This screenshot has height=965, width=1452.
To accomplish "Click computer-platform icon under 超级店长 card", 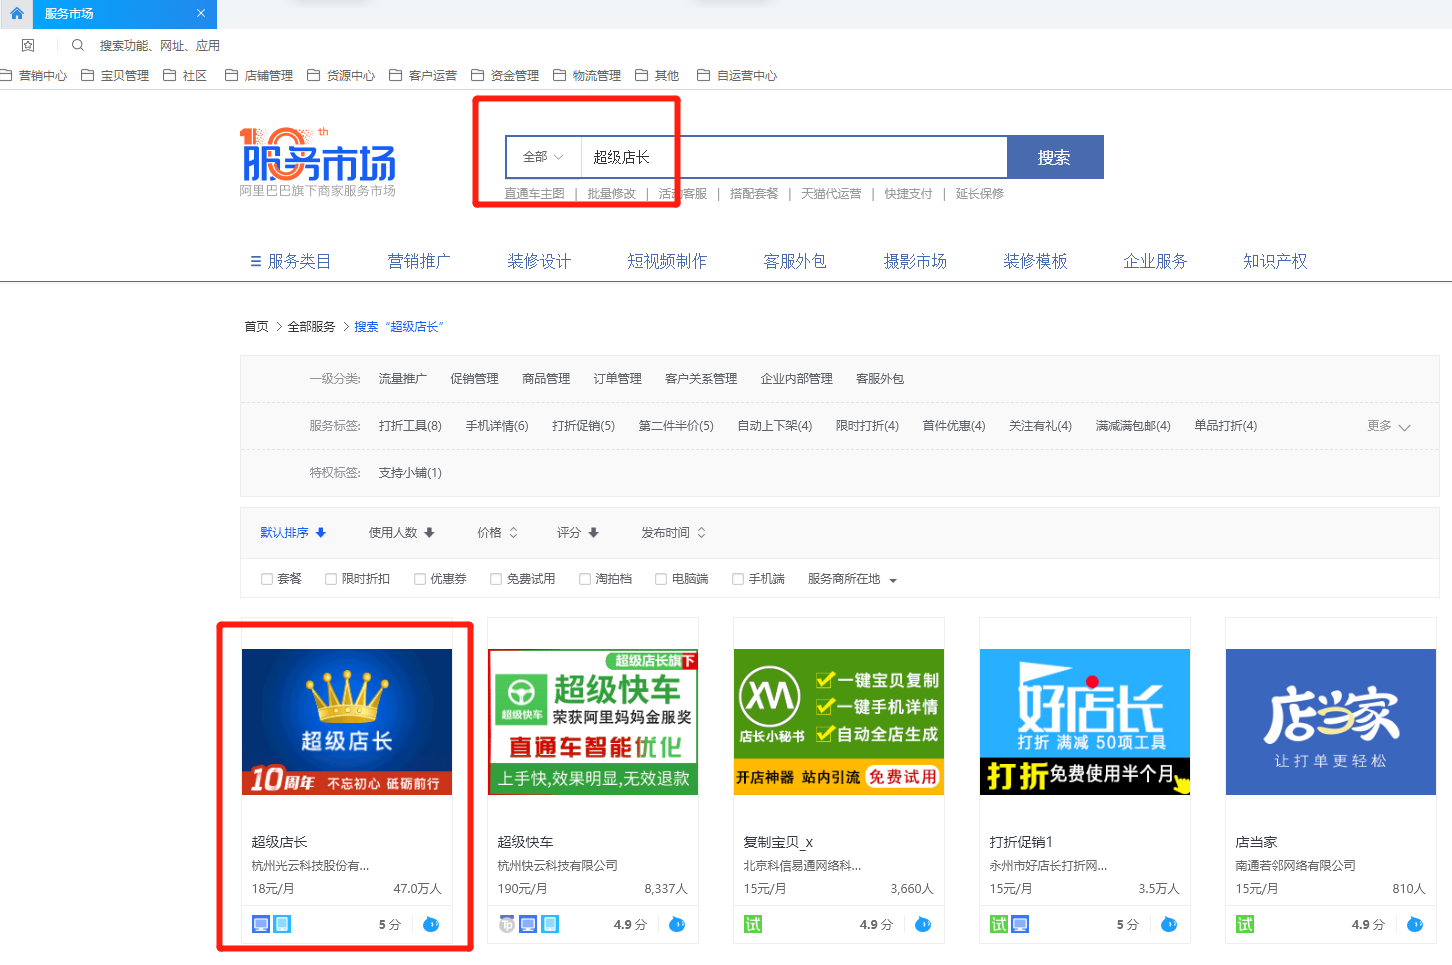I will click(261, 924).
